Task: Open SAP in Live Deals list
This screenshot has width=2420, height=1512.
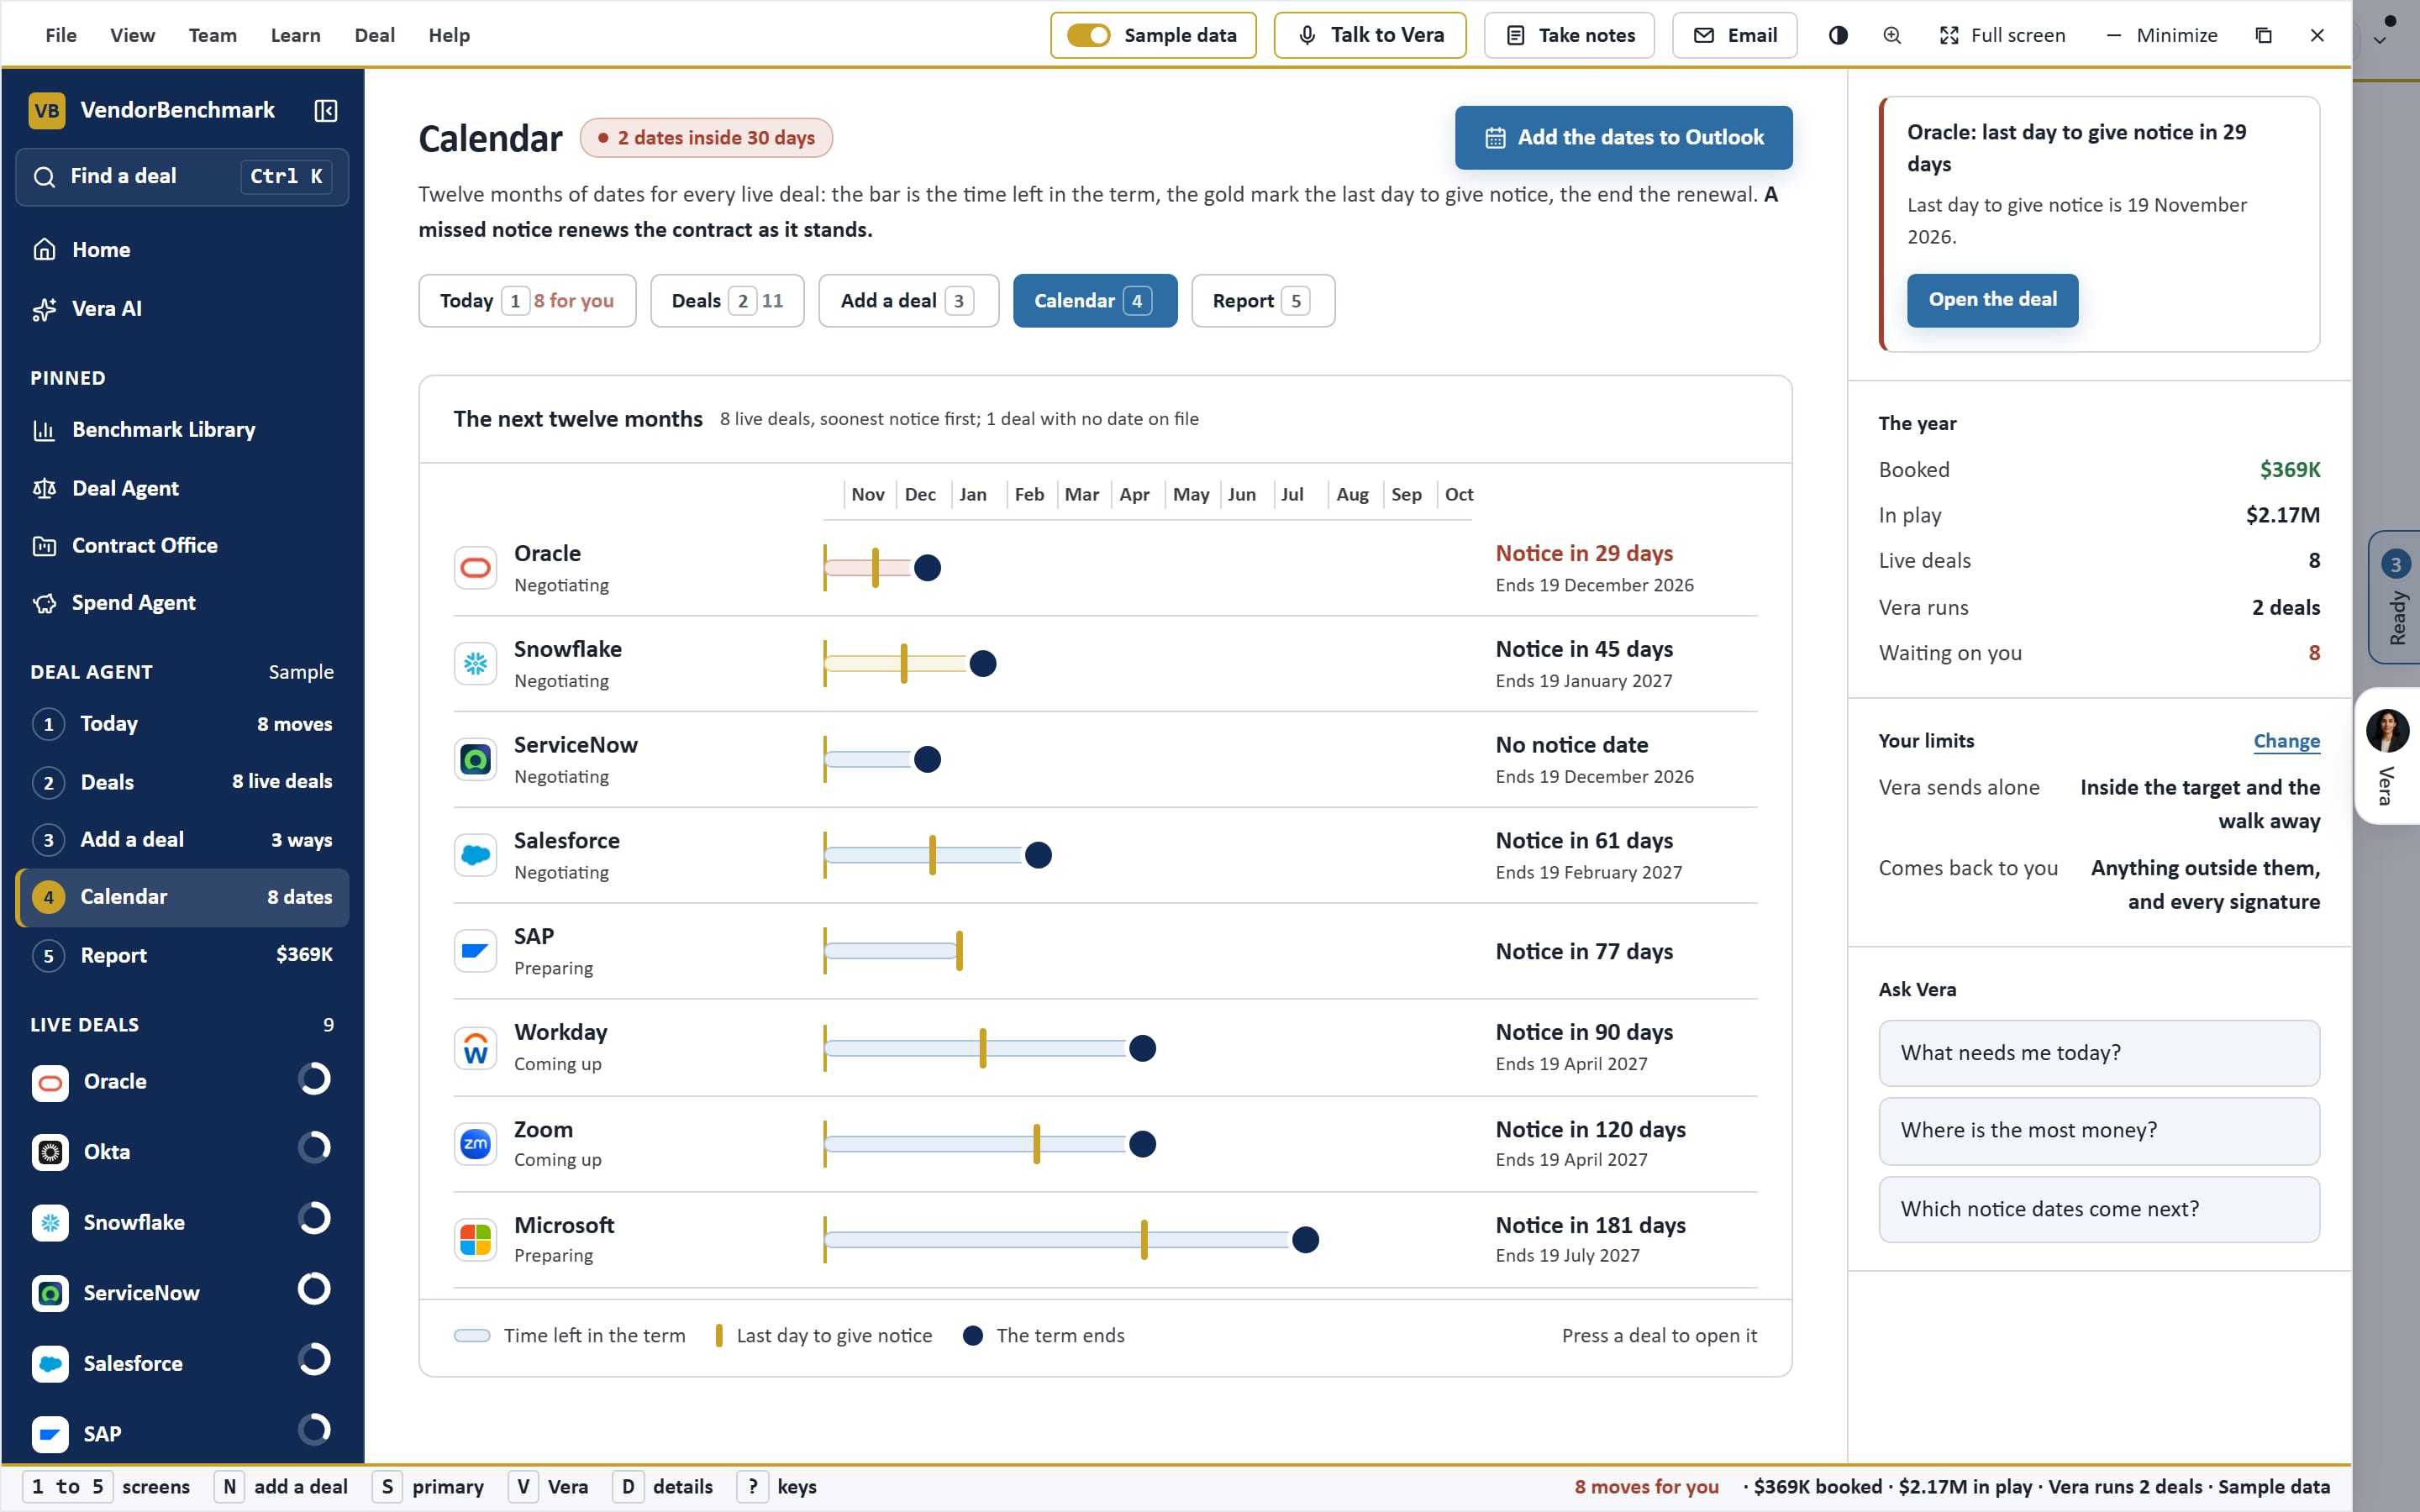Action: [182, 1434]
